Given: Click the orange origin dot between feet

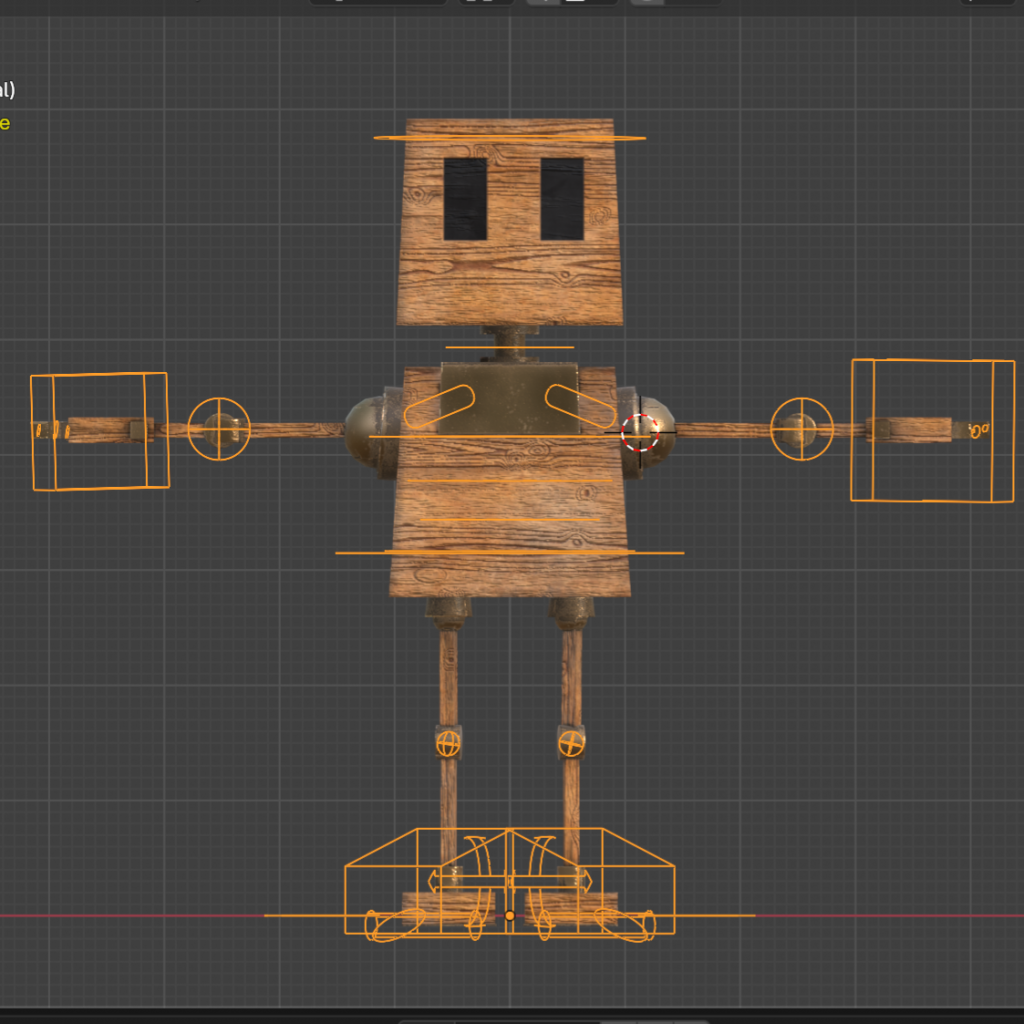Looking at the screenshot, I should pos(510,915).
